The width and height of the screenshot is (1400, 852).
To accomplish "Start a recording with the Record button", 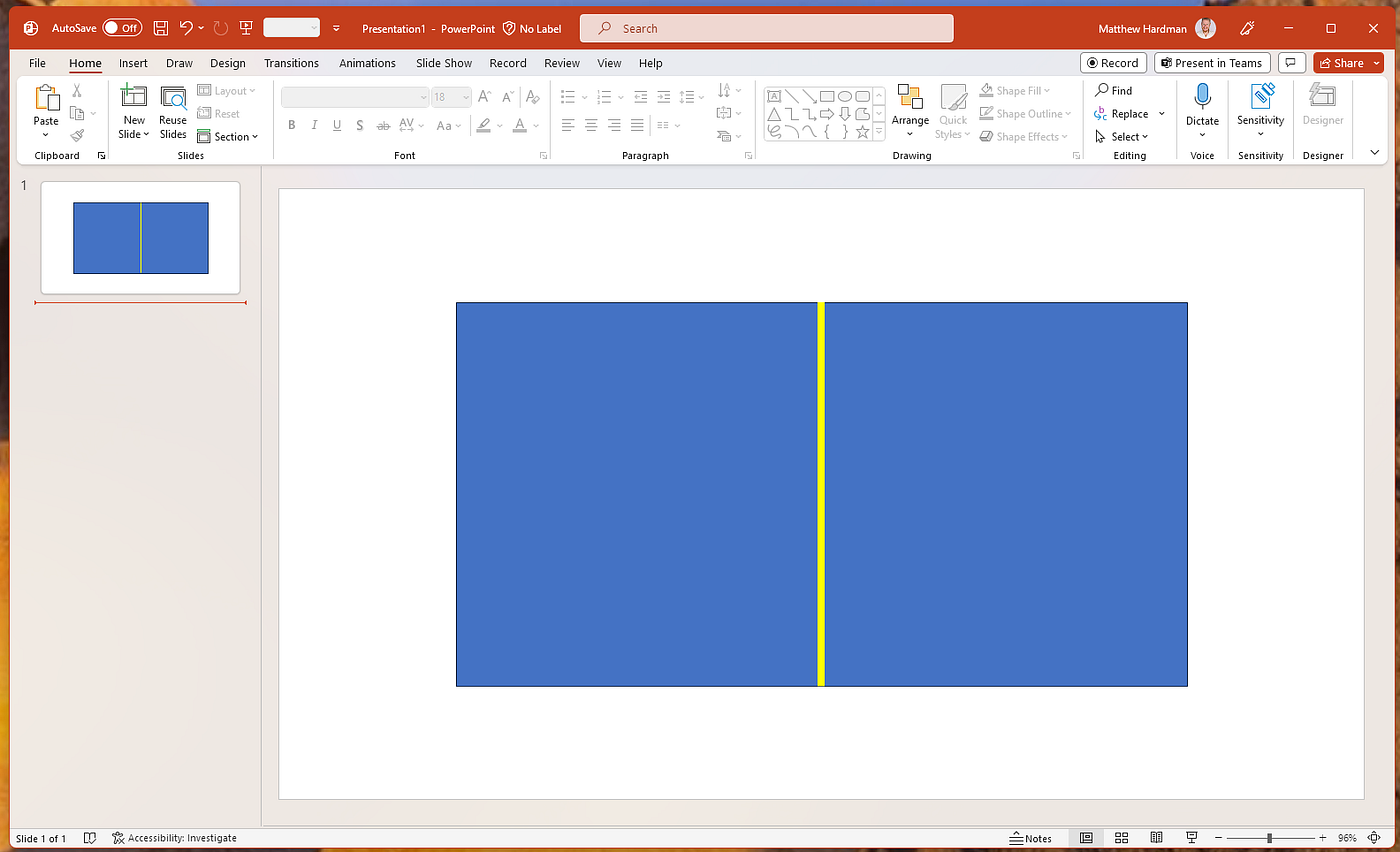I will pos(1113,62).
